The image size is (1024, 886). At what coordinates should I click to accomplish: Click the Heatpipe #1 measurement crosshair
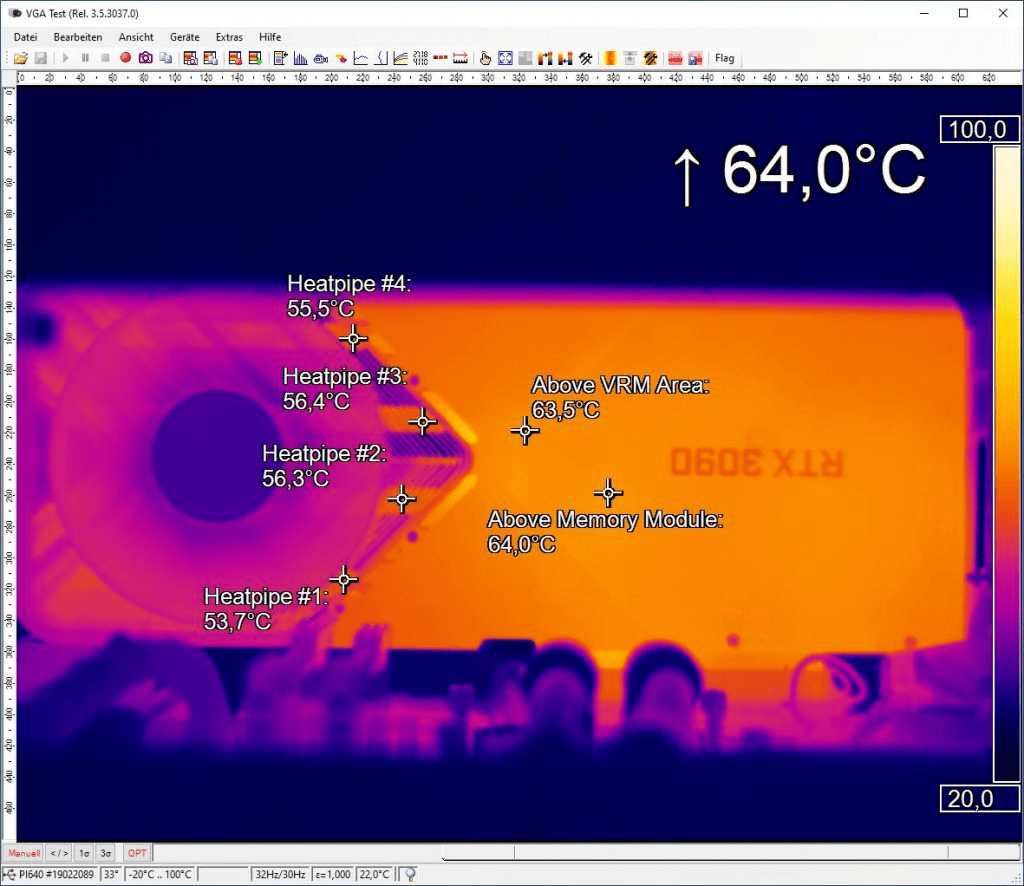(x=344, y=579)
